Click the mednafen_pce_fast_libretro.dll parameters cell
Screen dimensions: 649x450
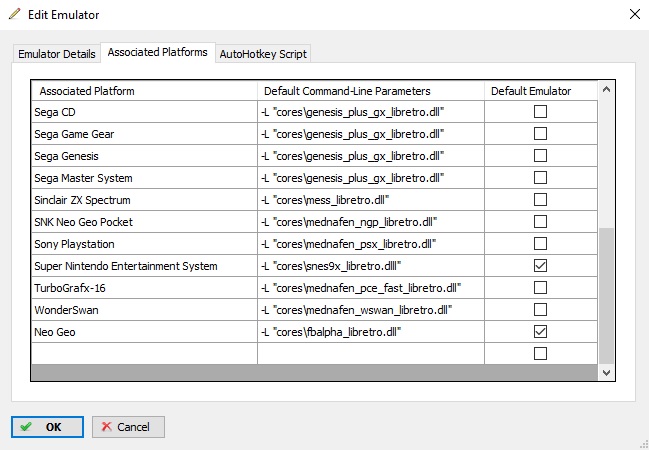coord(371,287)
